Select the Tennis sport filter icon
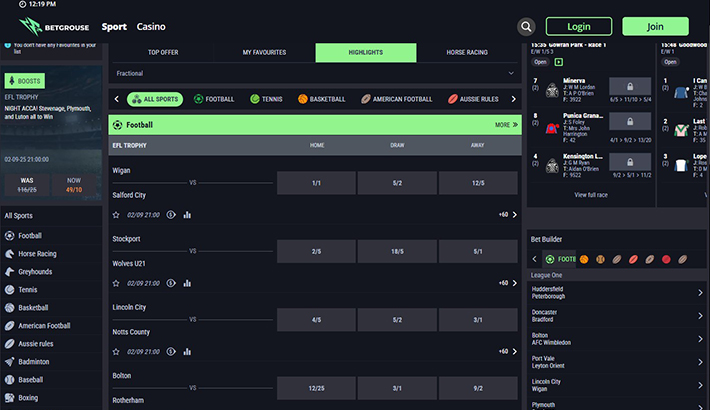 click(255, 99)
